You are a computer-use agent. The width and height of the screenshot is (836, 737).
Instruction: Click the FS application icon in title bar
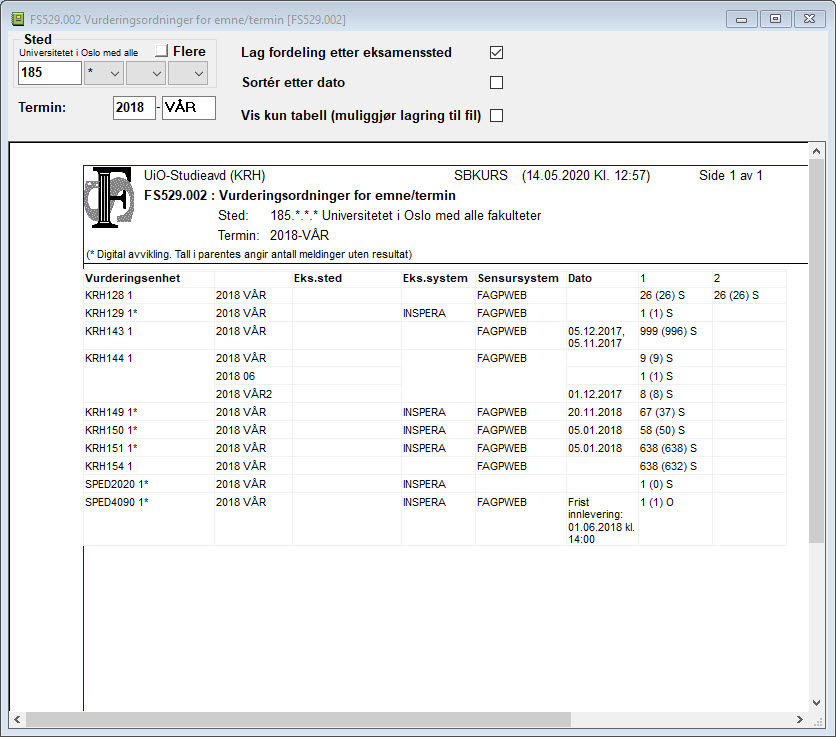pyautogui.click(x=18, y=20)
